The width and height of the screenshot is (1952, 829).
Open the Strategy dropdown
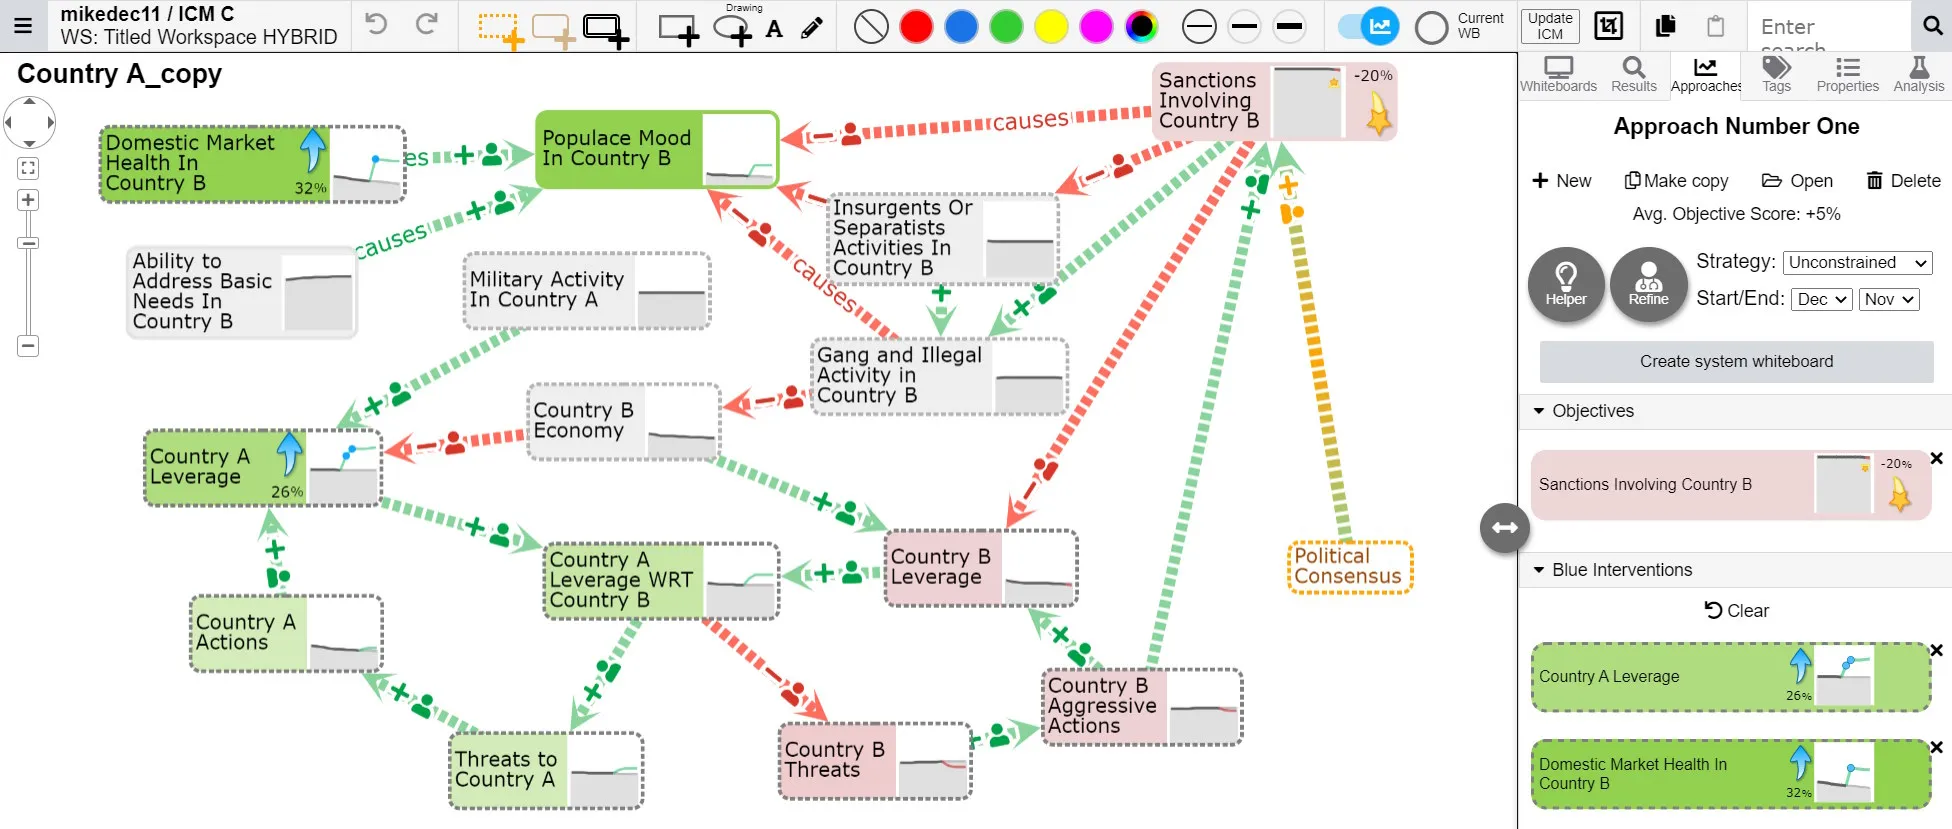point(1857,262)
